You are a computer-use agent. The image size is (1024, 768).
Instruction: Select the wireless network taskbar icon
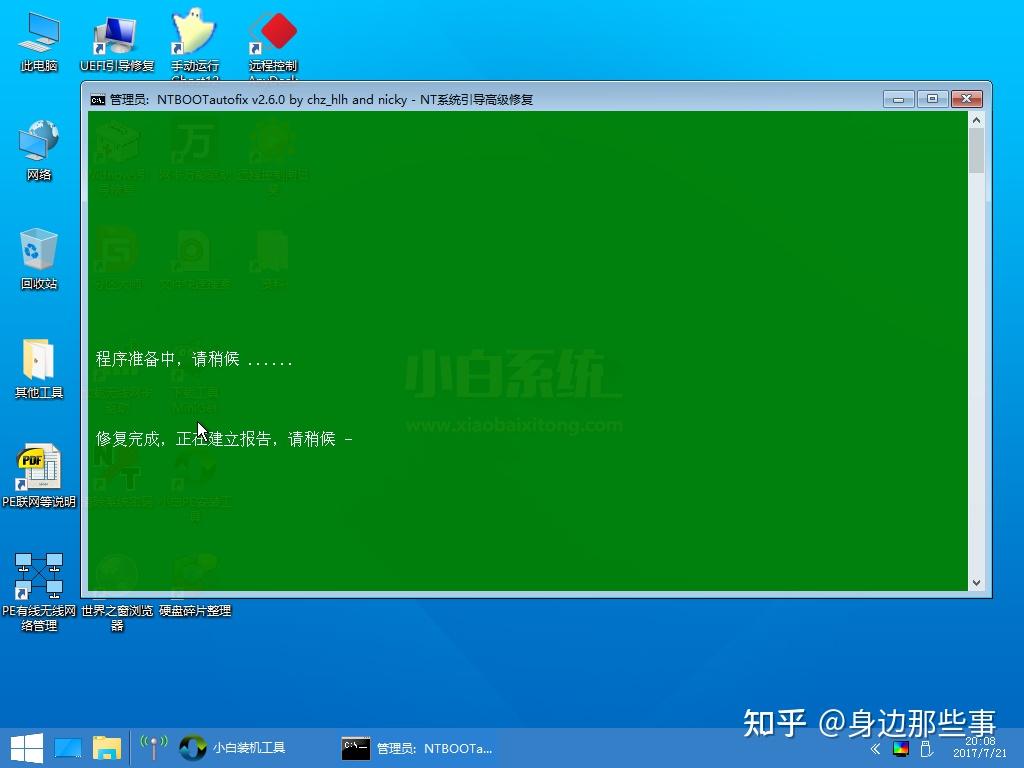click(152, 747)
